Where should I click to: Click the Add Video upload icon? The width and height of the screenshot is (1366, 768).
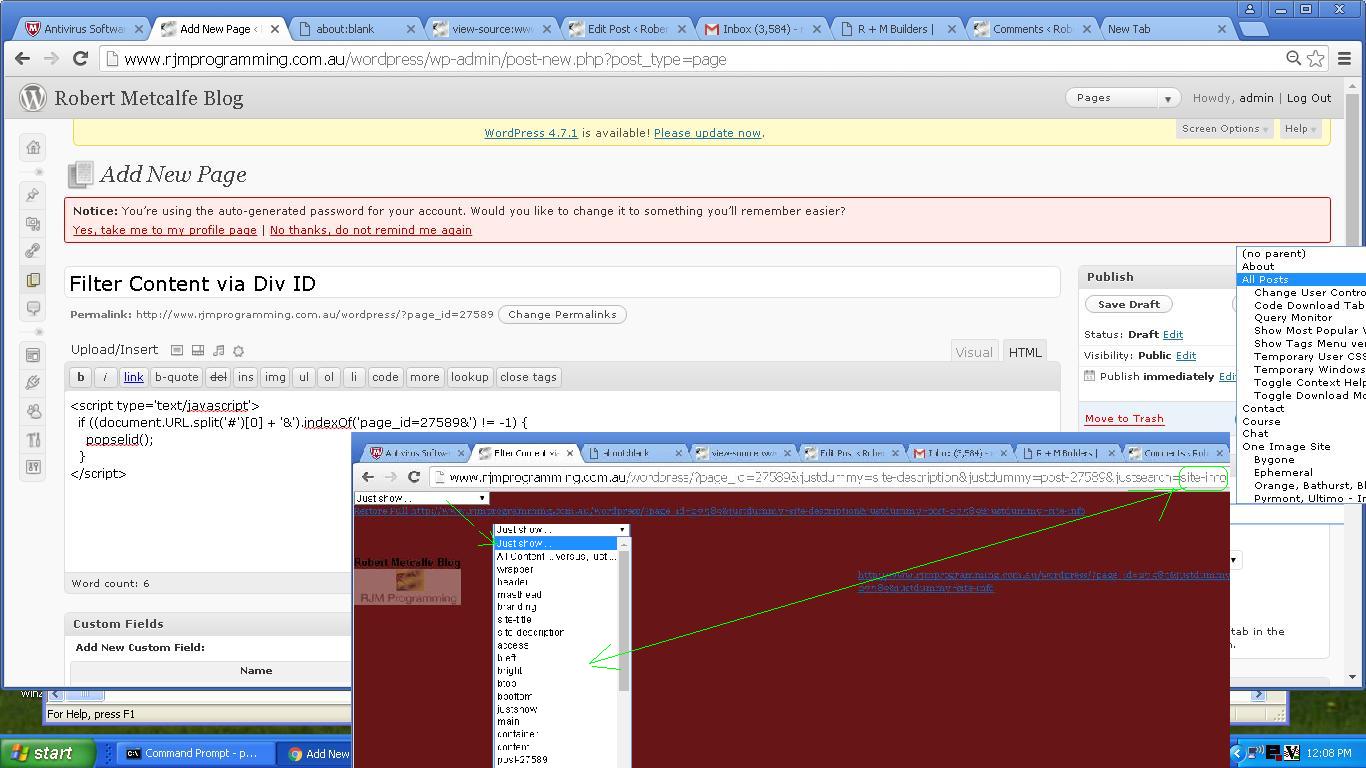pos(197,350)
